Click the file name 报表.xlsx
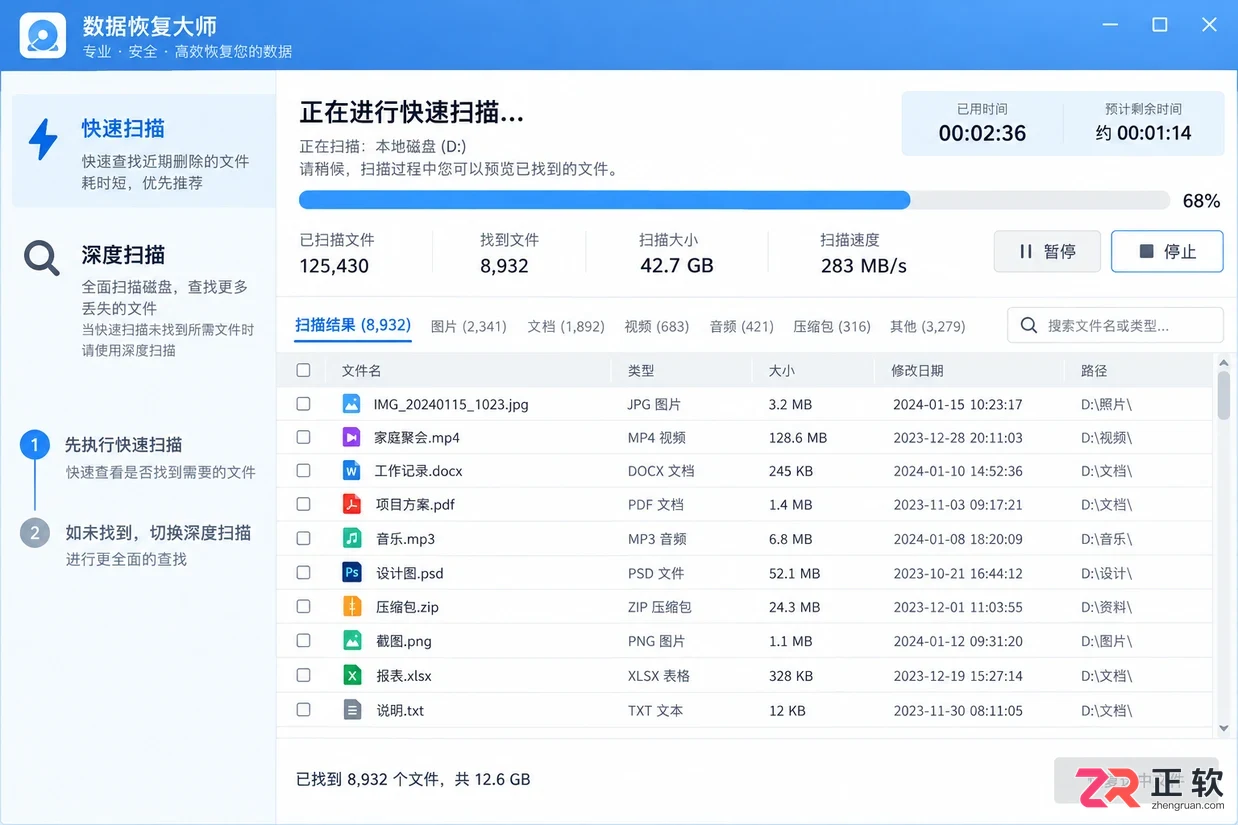Viewport: 1238px width, 825px height. tap(404, 675)
